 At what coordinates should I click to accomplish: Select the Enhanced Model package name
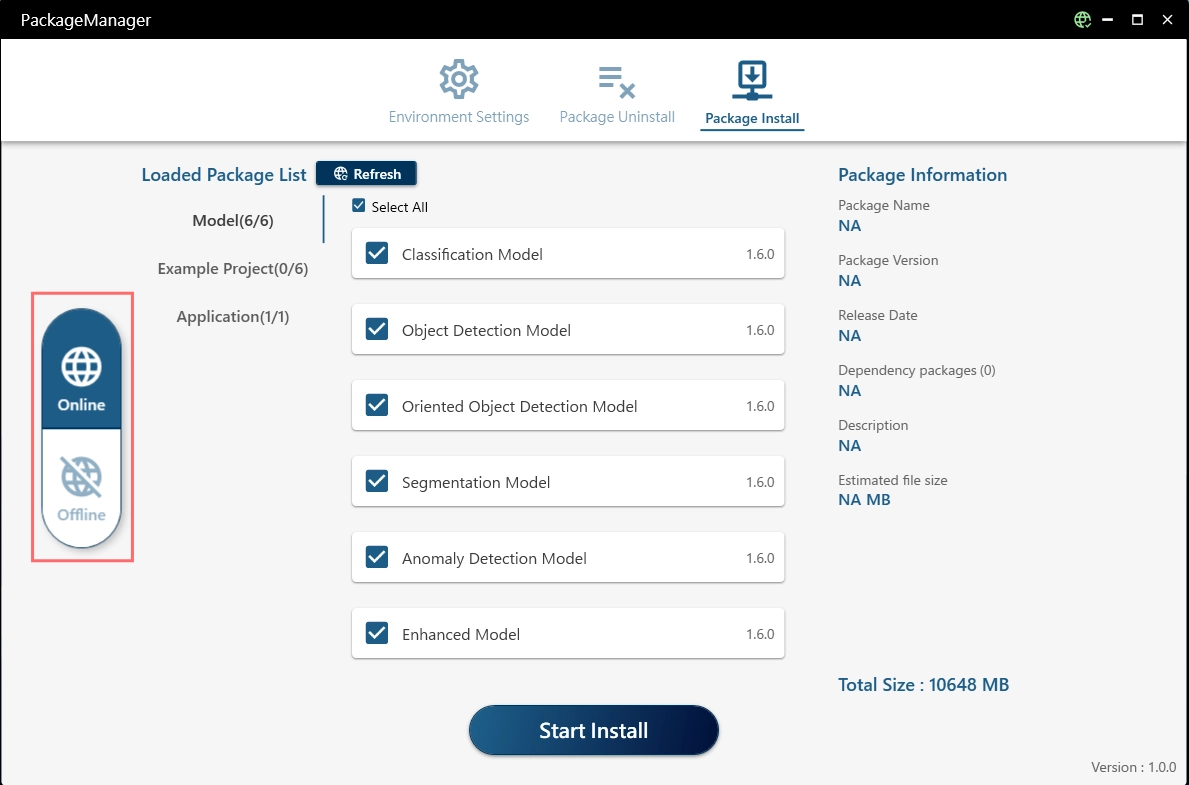click(461, 634)
